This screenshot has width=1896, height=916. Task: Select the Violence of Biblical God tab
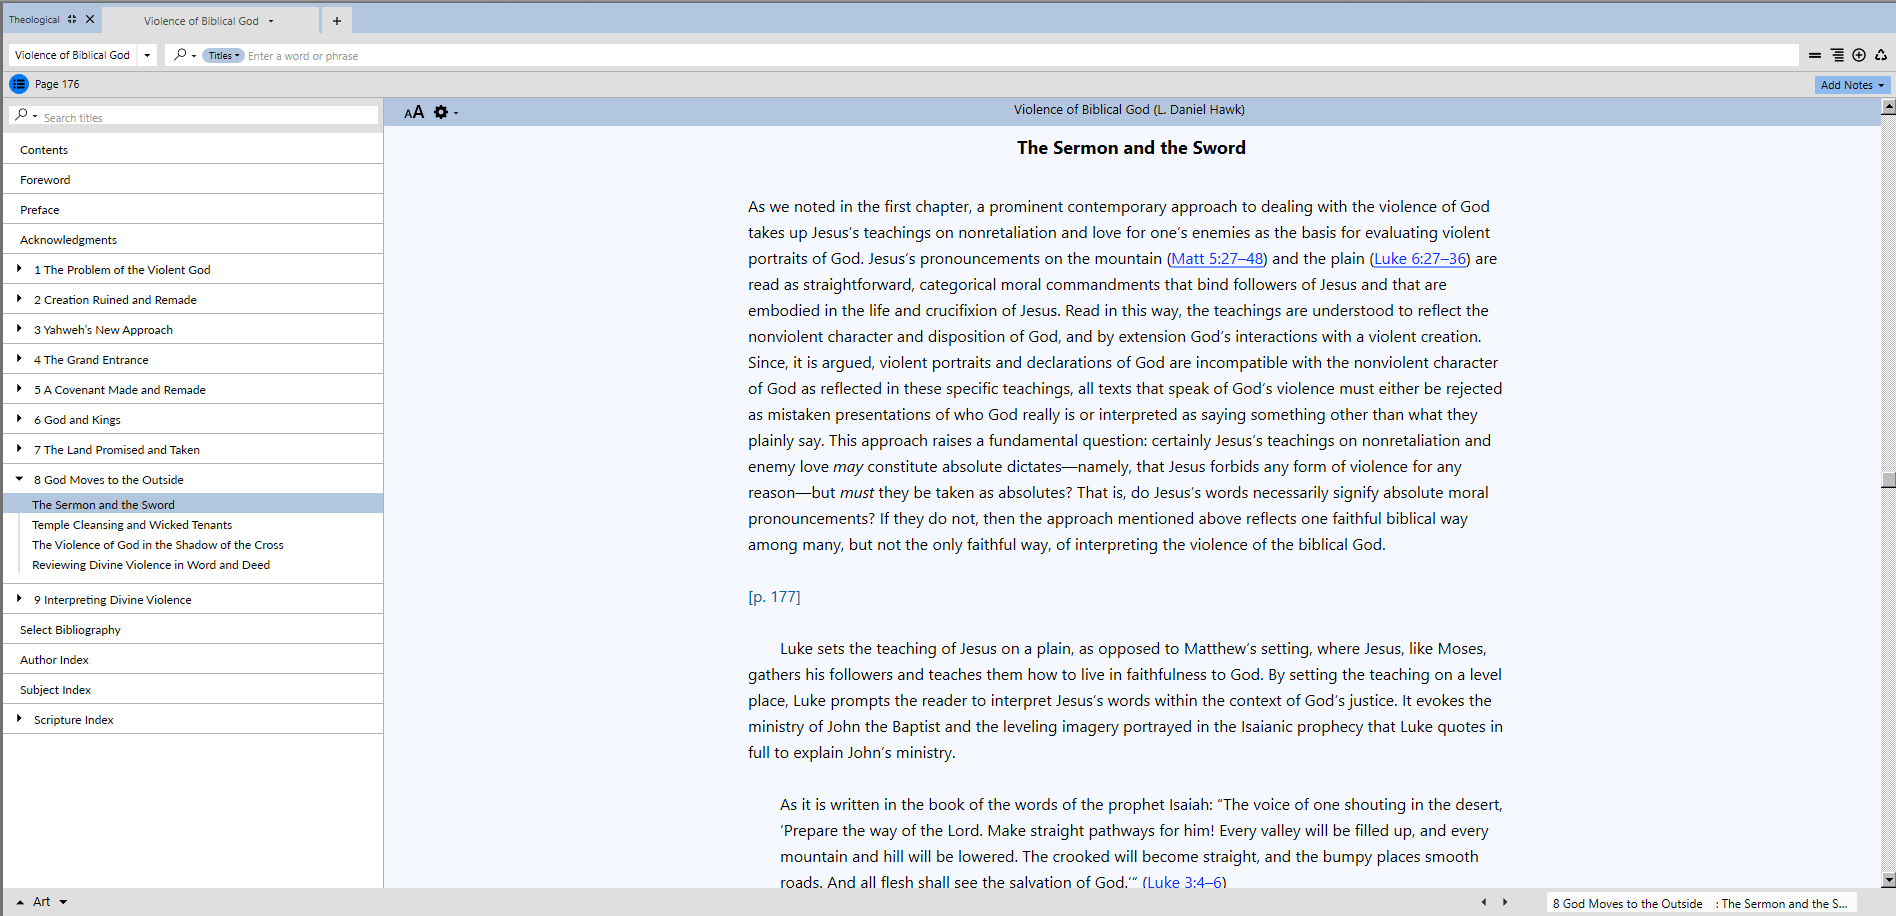coord(201,21)
